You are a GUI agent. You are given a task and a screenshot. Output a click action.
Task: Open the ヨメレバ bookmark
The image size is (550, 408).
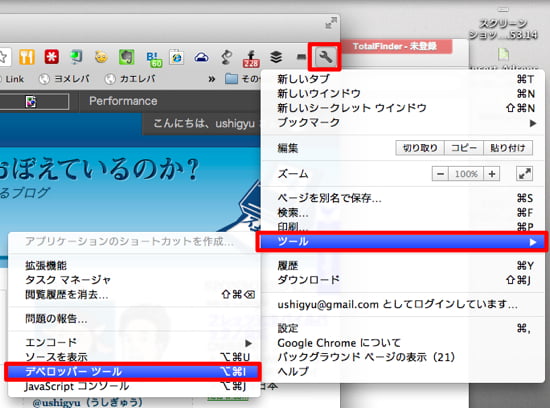[x=64, y=79]
